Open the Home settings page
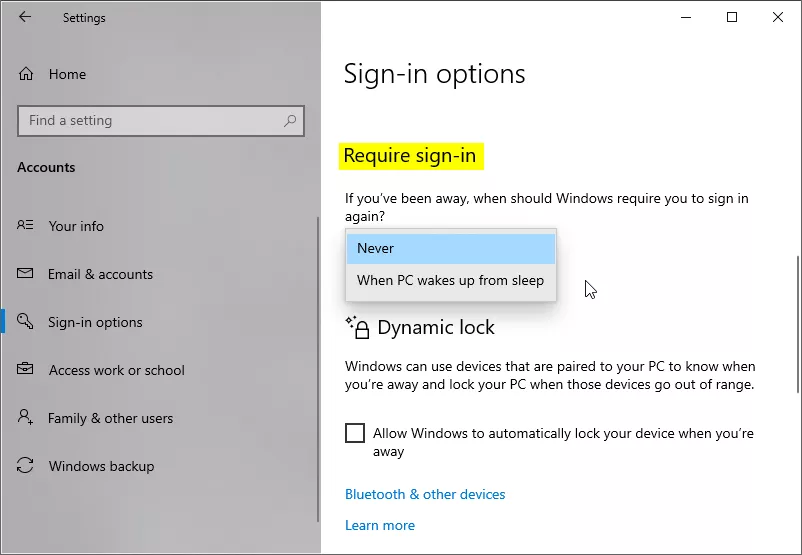 [68, 75]
